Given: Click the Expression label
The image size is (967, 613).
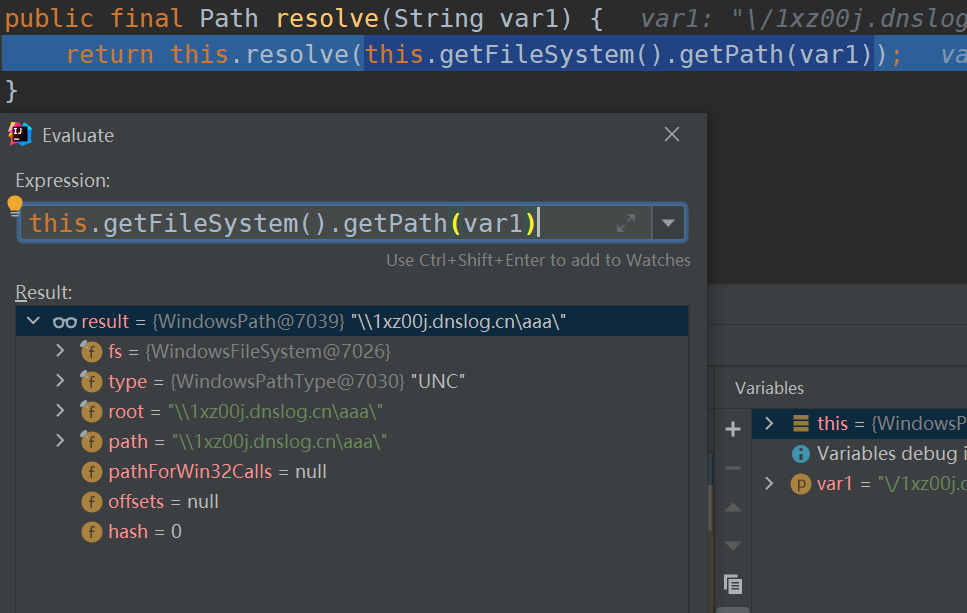Looking at the screenshot, I should click(62, 181).
